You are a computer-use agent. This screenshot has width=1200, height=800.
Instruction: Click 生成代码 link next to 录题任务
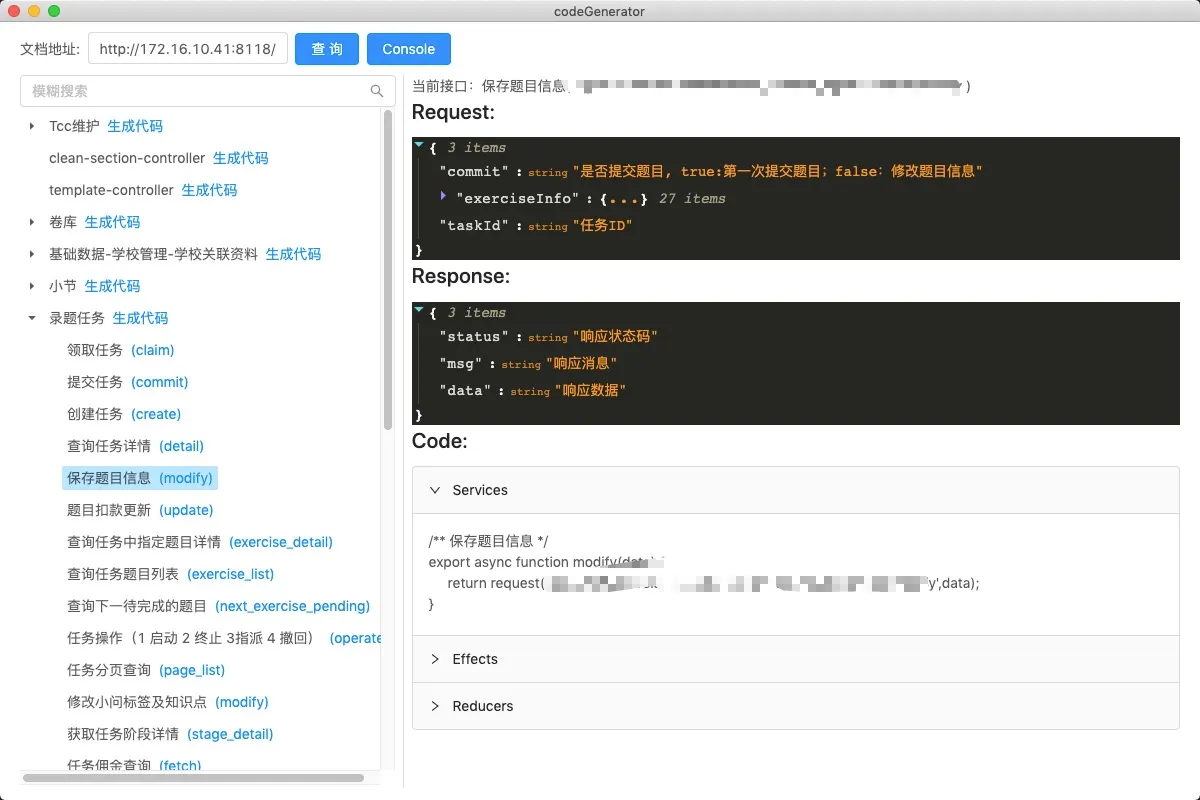pos(141,318)
